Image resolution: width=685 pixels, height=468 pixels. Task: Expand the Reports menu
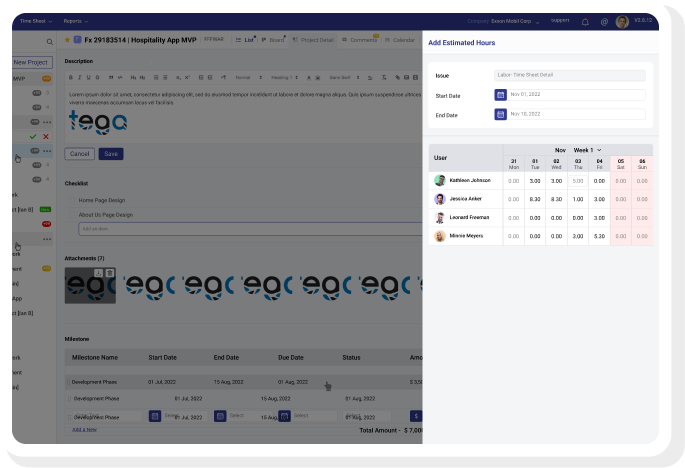coord(76,21)
